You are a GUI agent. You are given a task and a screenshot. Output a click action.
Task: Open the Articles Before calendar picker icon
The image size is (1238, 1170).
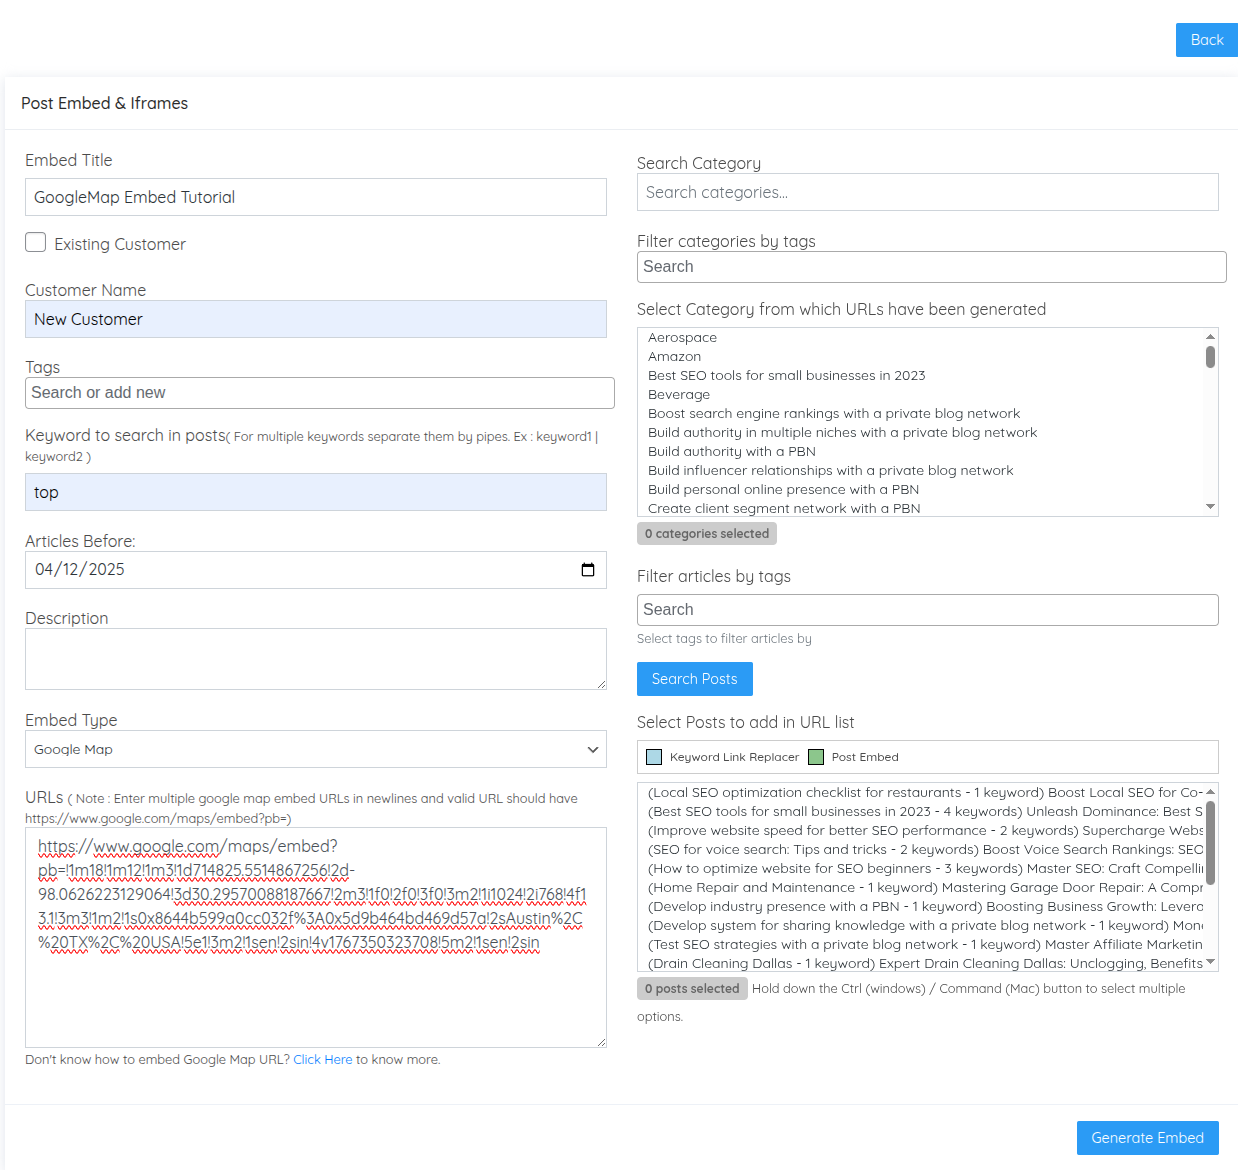(x=588, y=570)
